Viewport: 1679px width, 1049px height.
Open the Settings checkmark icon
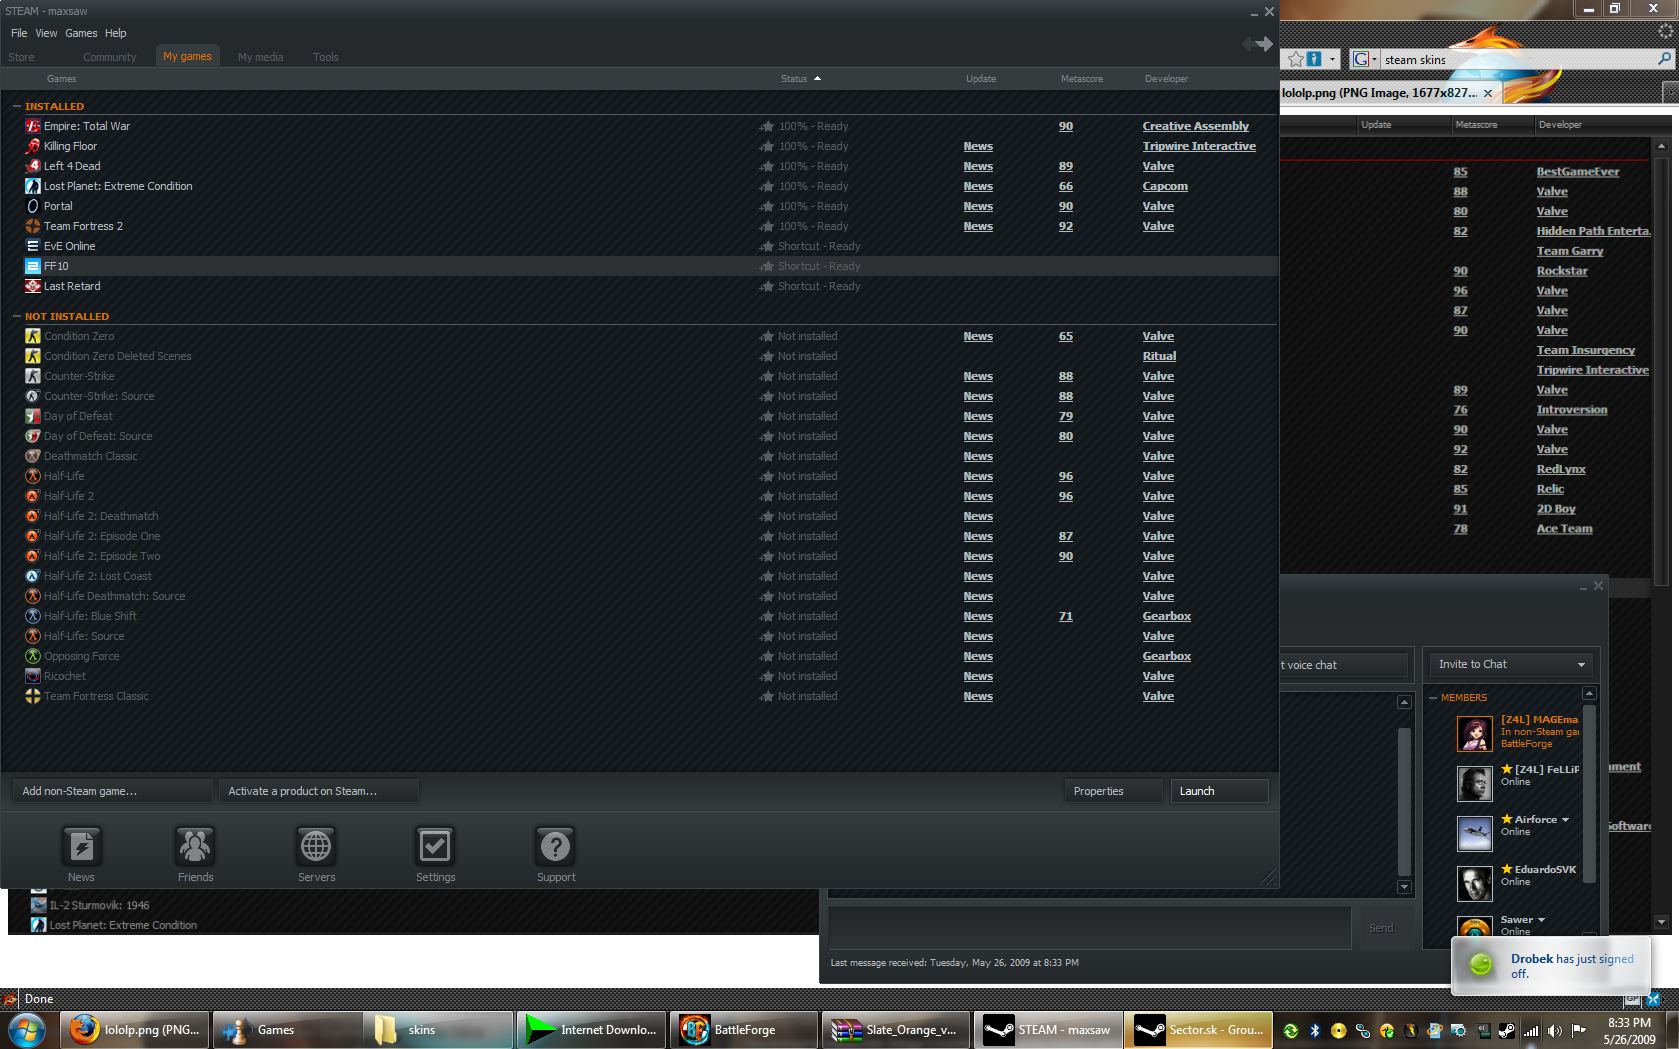(435, 847)
